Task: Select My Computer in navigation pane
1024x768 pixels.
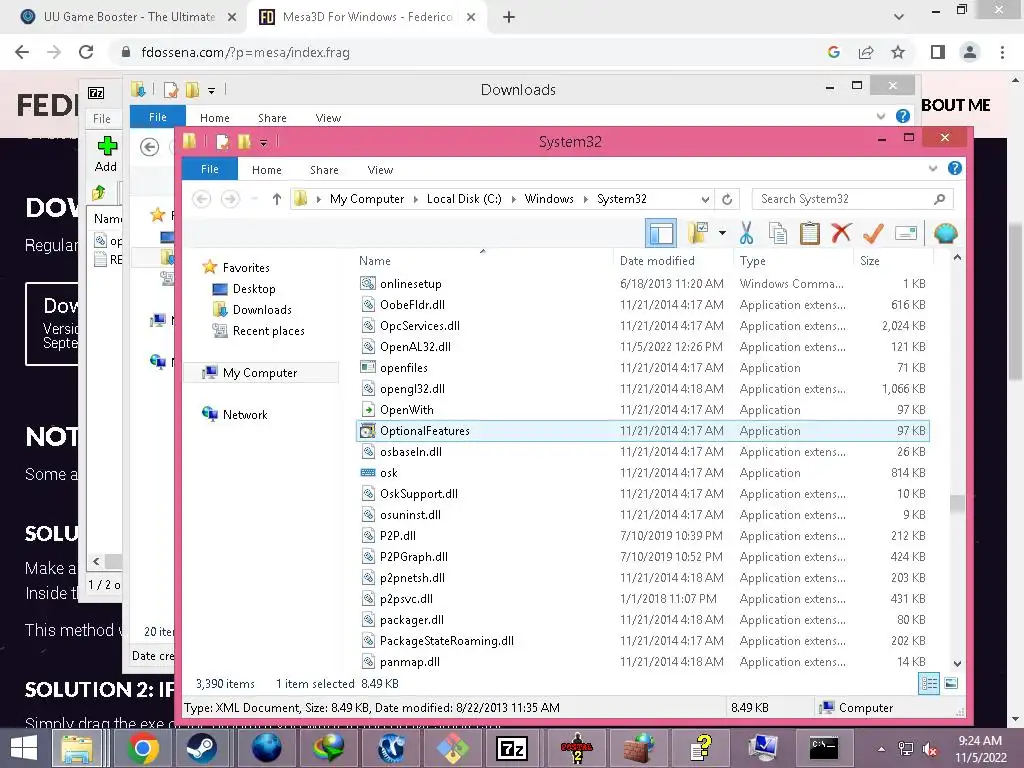Action: coord(259,372)
